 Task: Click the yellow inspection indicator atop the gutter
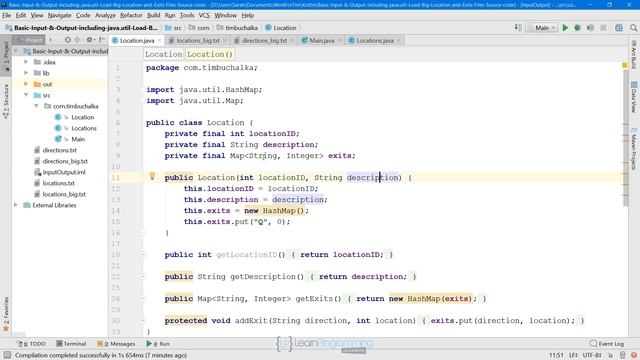point(624,65)
